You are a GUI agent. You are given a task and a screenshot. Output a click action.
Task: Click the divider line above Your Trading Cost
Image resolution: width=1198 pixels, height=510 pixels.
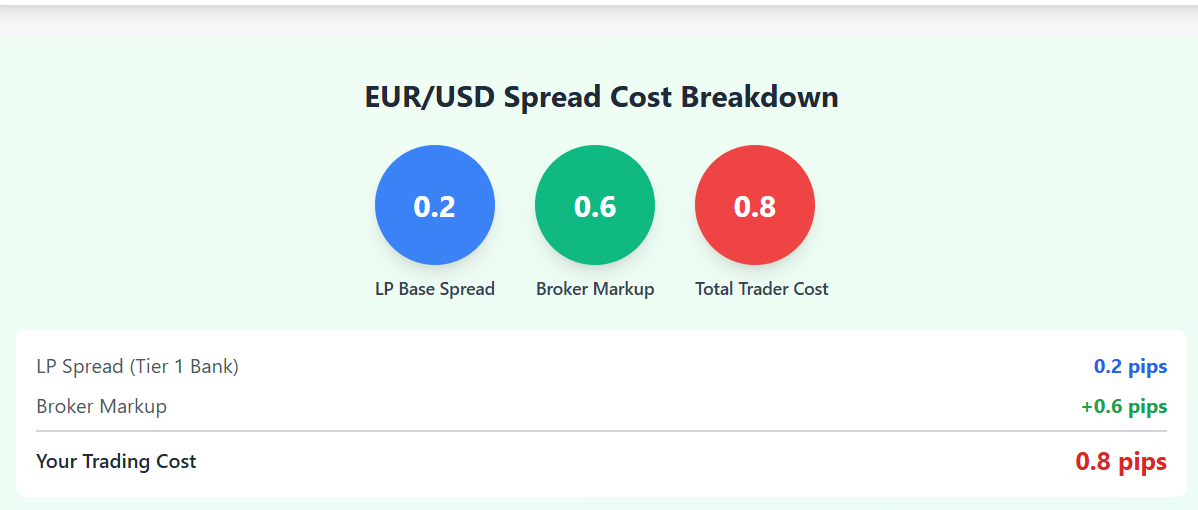click(x=601, y=431)
